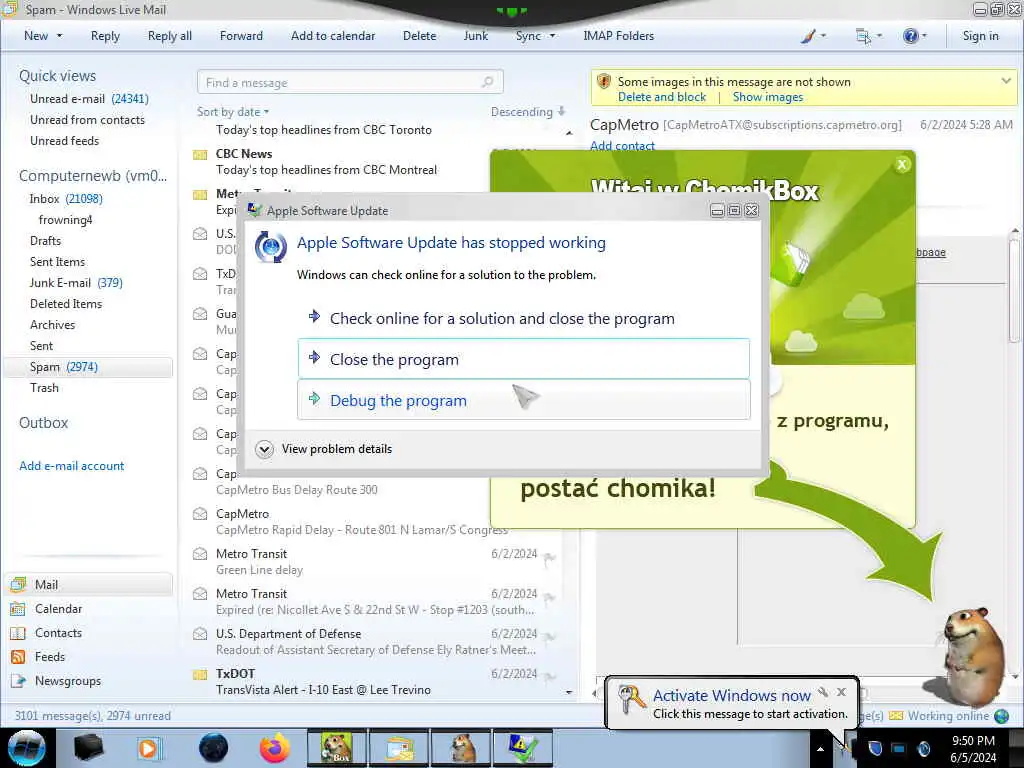Click the Sign in button

(x=980, y=36)
